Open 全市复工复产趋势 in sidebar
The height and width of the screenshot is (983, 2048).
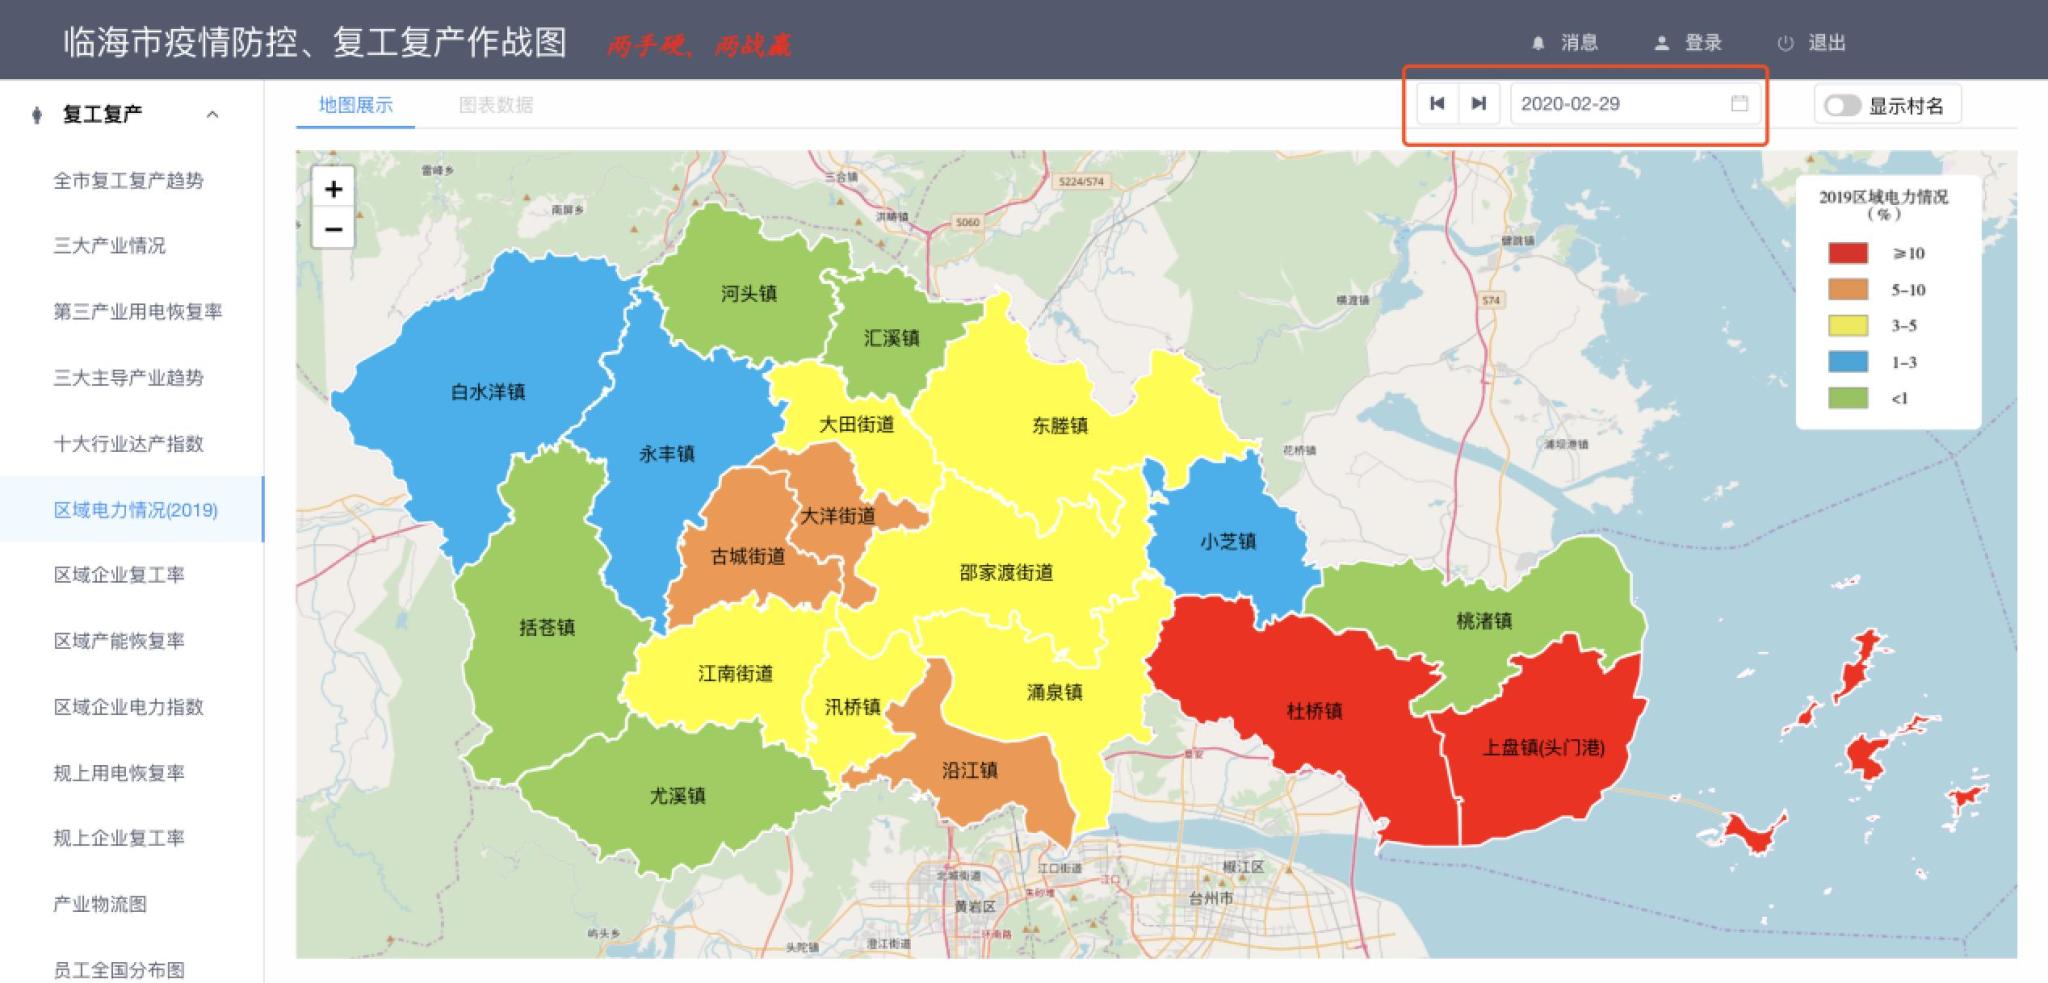point(128,181)
